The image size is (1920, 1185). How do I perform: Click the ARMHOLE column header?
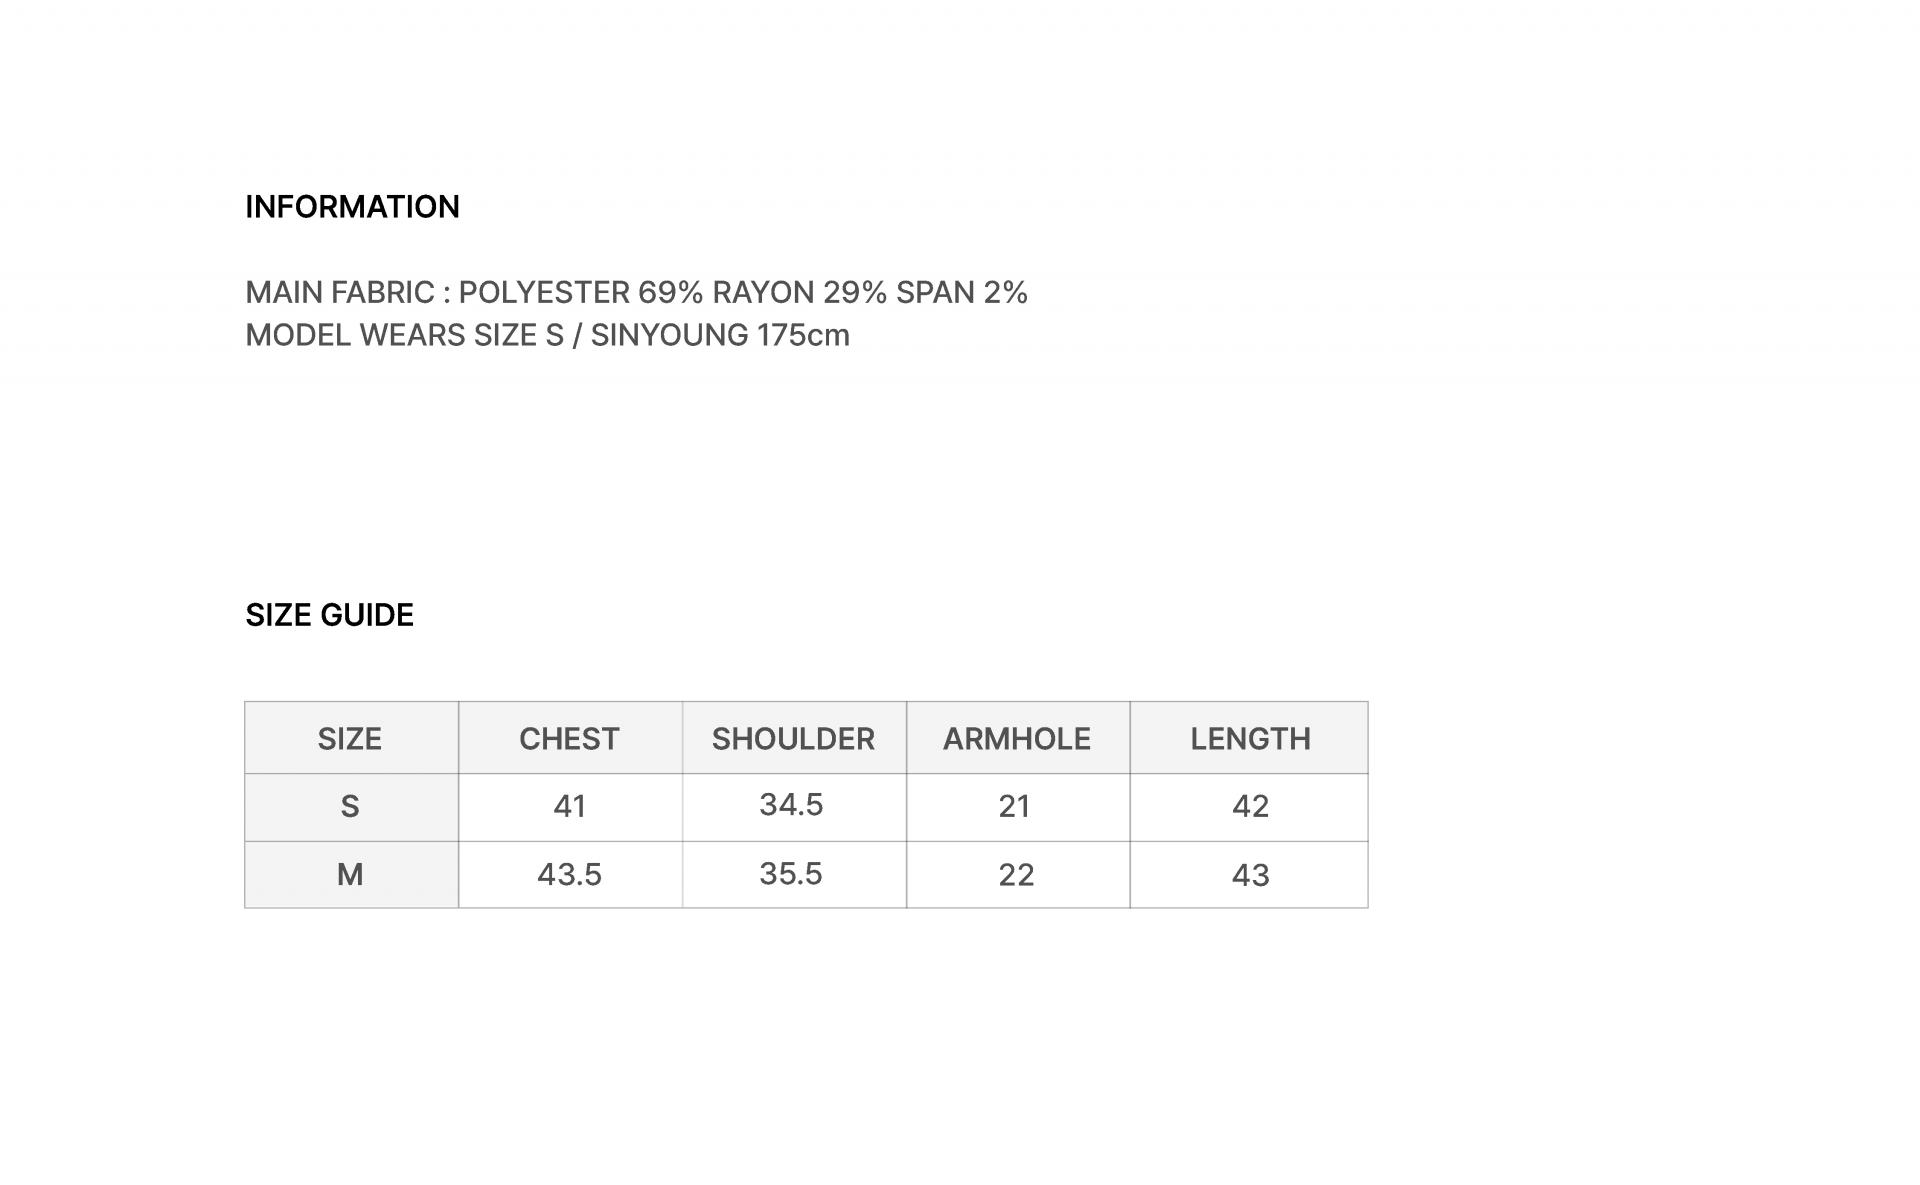point(1018,738)
